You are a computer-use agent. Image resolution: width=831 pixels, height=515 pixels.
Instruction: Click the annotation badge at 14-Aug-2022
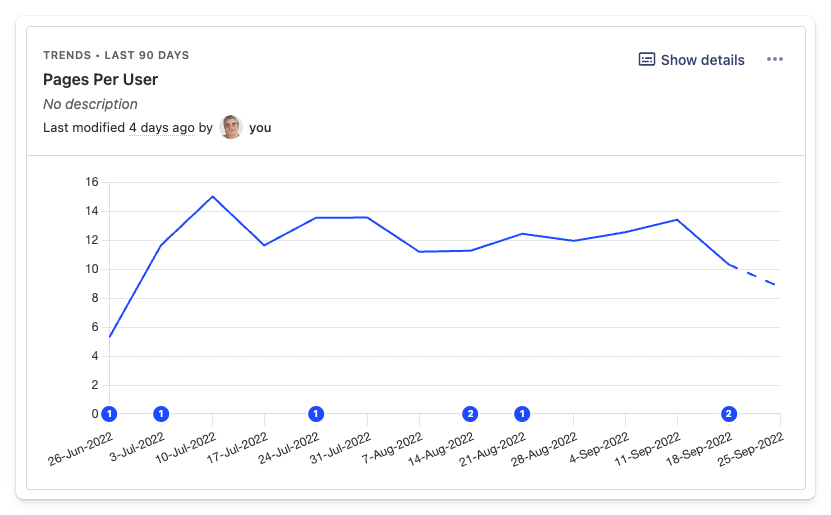[470, 413]
